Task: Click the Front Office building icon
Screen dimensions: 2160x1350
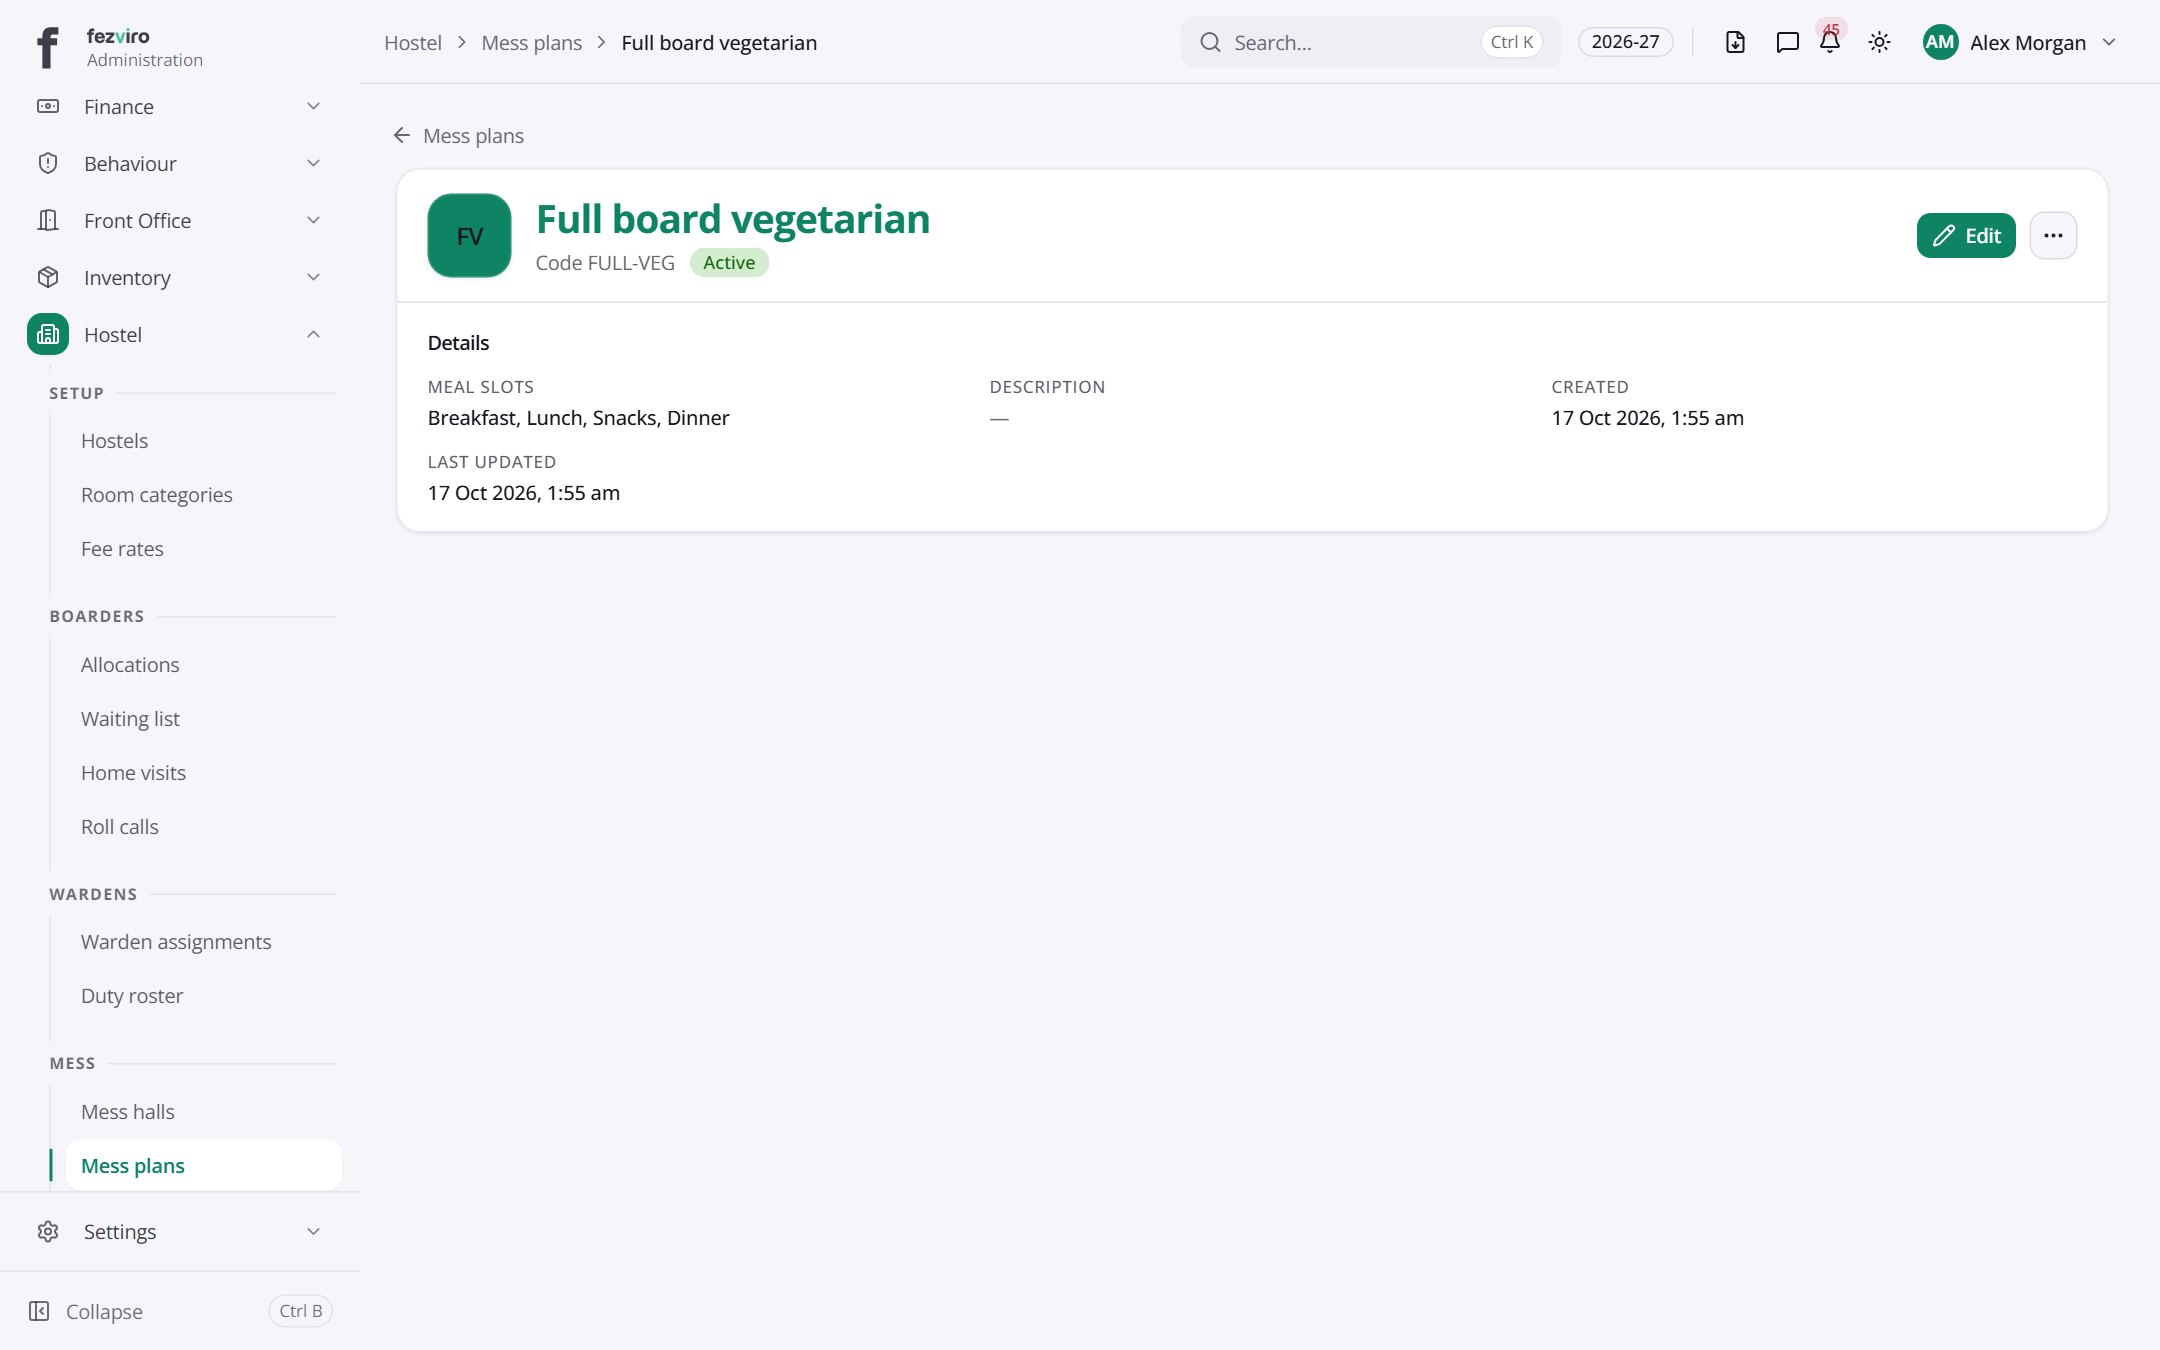Action: click(x=48, y=220)
